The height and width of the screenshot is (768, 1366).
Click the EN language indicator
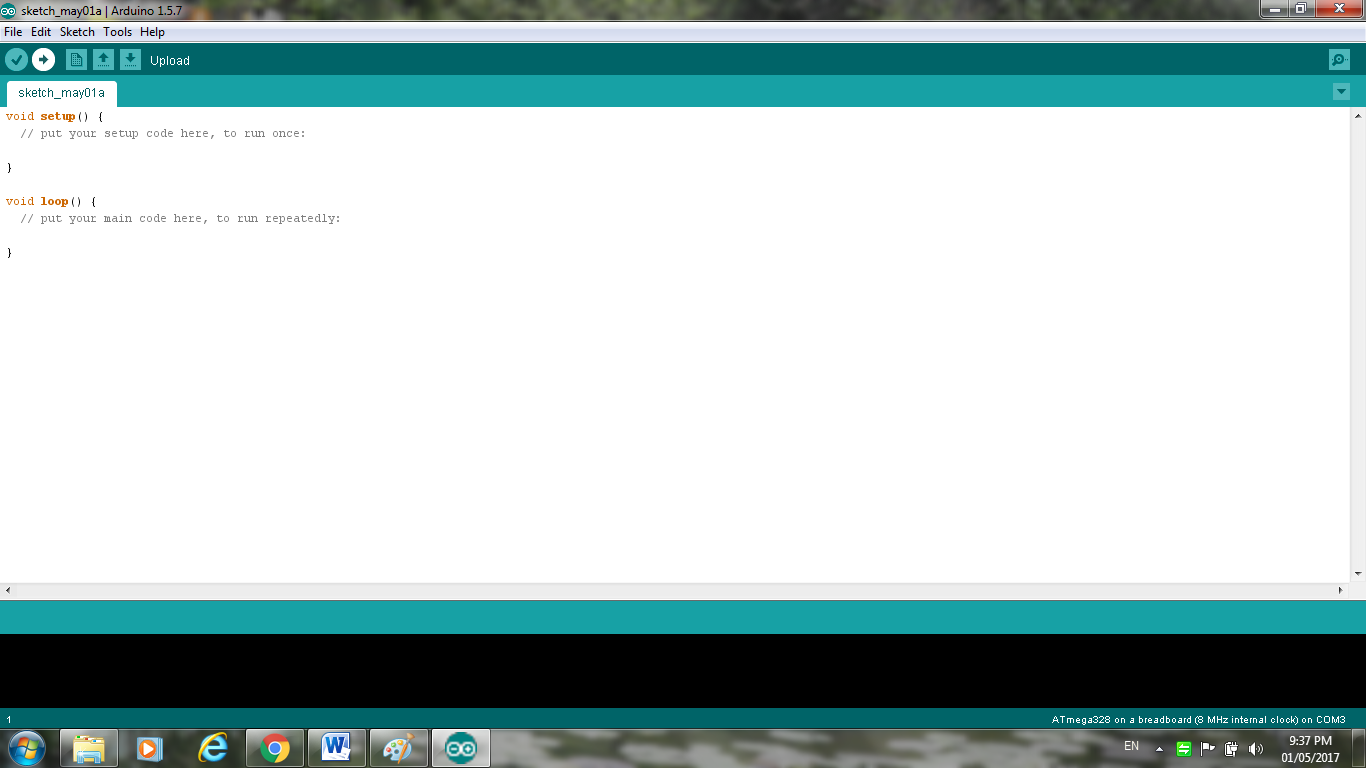(1131, 746)
